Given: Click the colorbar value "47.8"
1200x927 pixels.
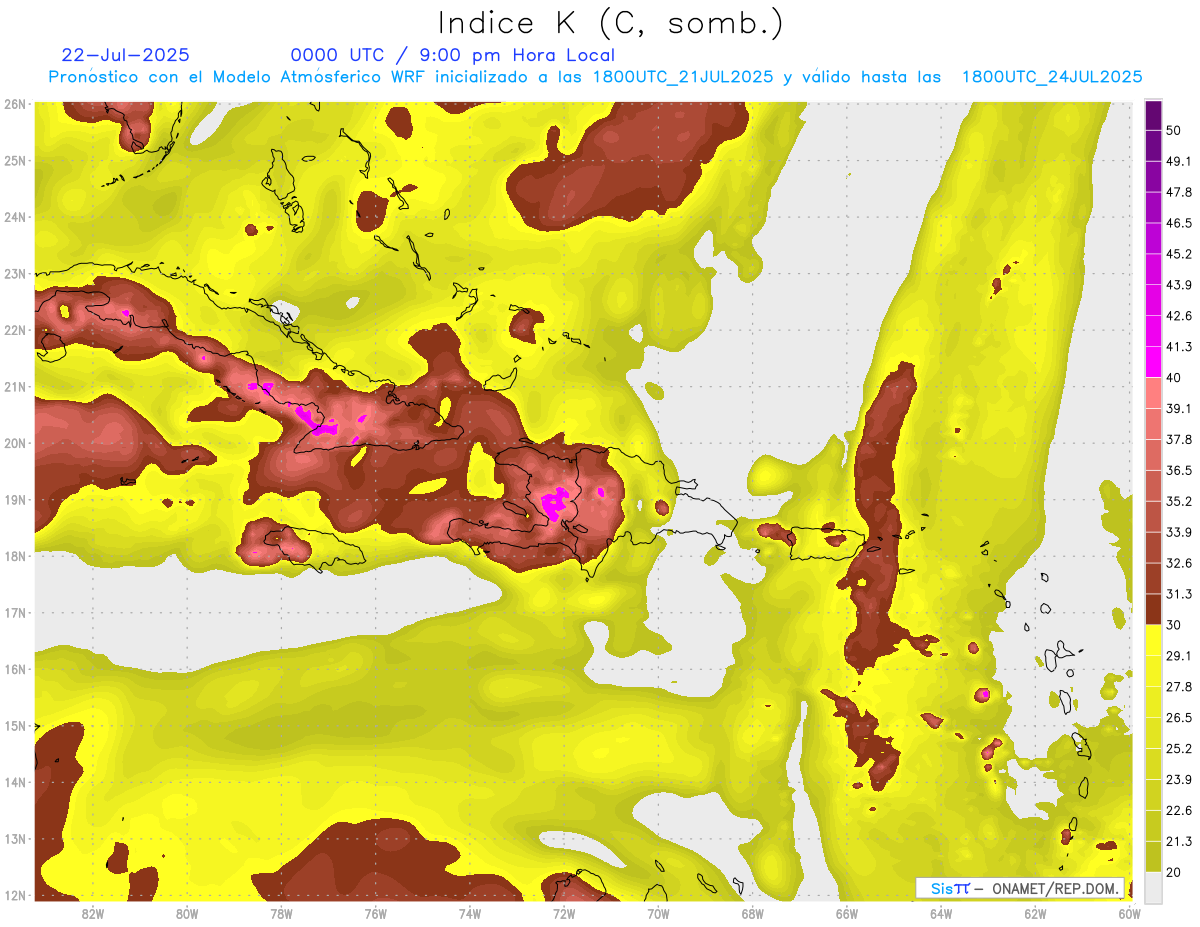Looking at the screenshot, I should [x=1178, y=192].
